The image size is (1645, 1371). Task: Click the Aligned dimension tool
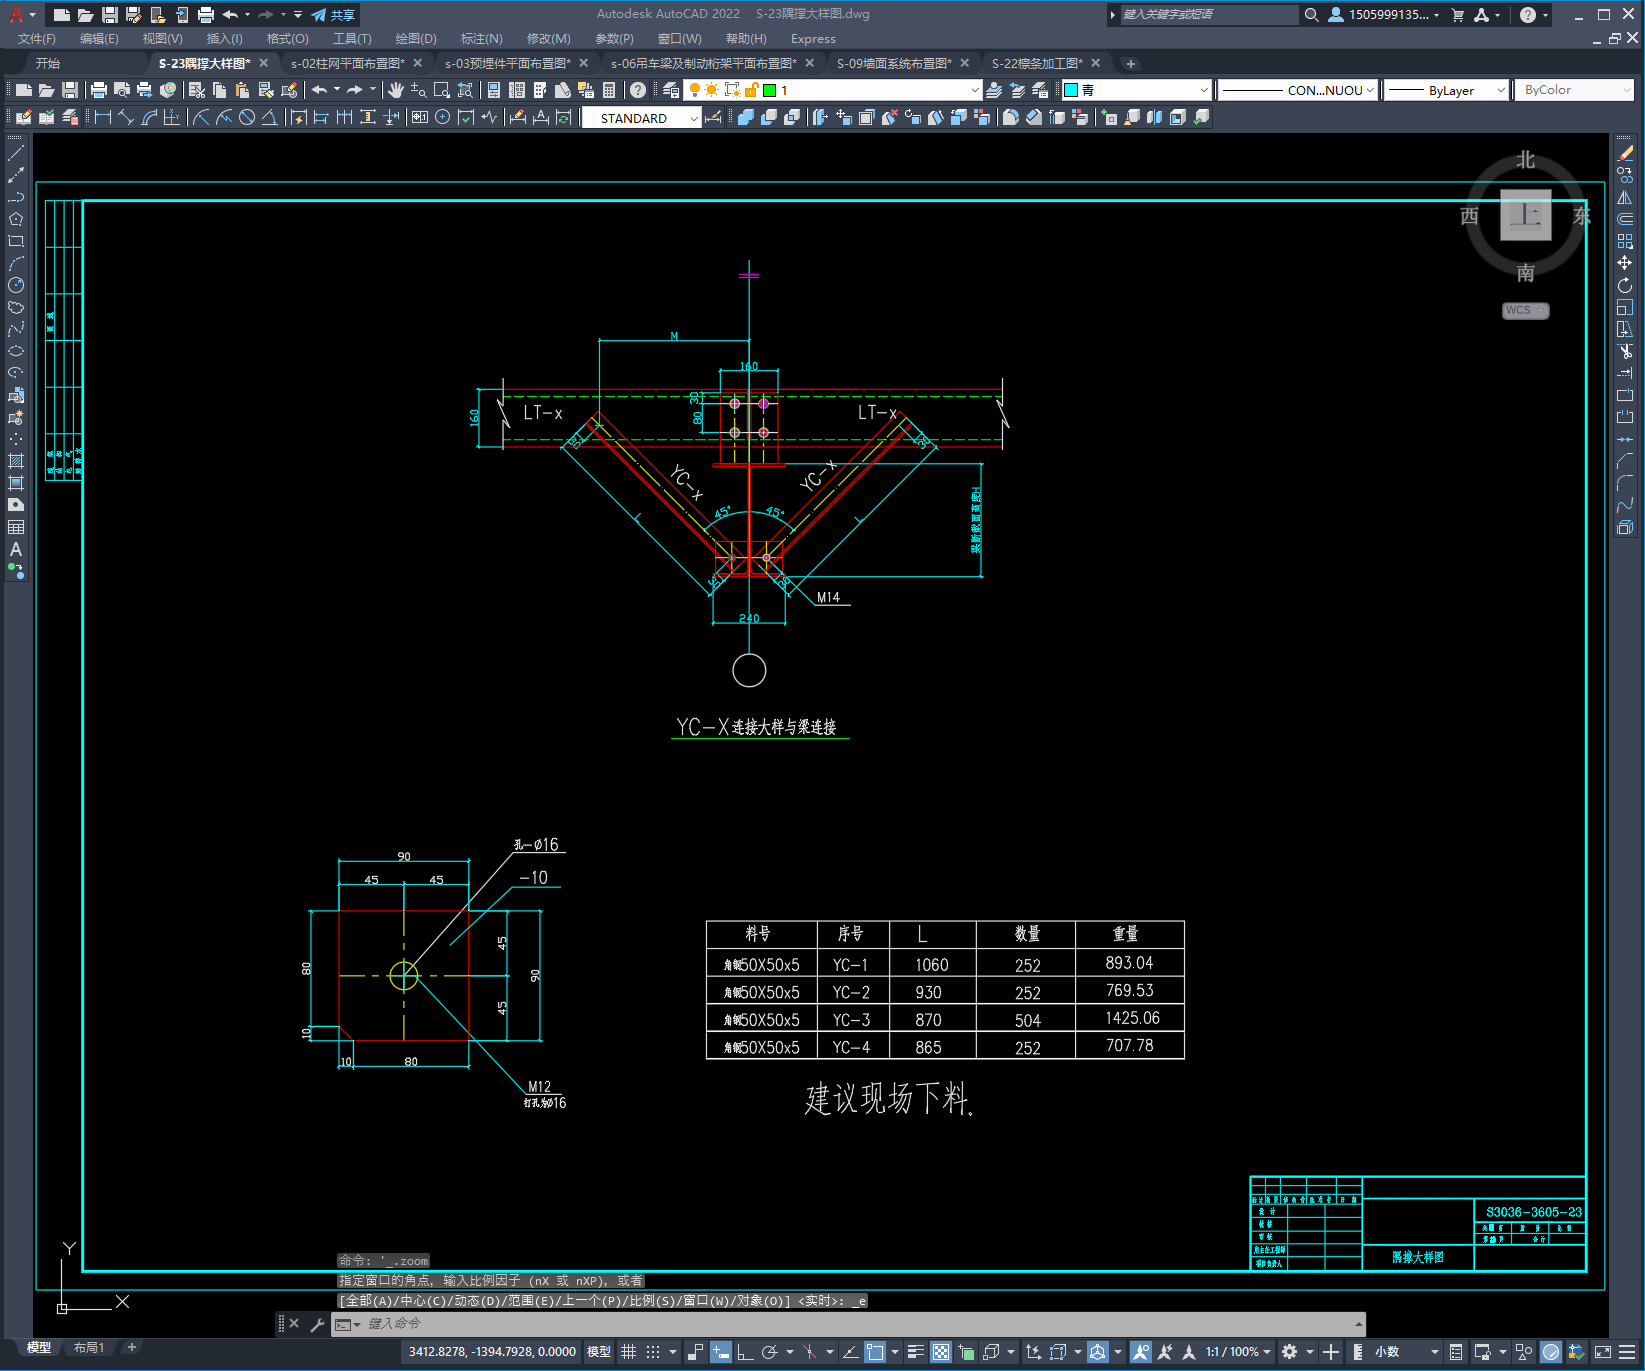[x=125, y=117]
